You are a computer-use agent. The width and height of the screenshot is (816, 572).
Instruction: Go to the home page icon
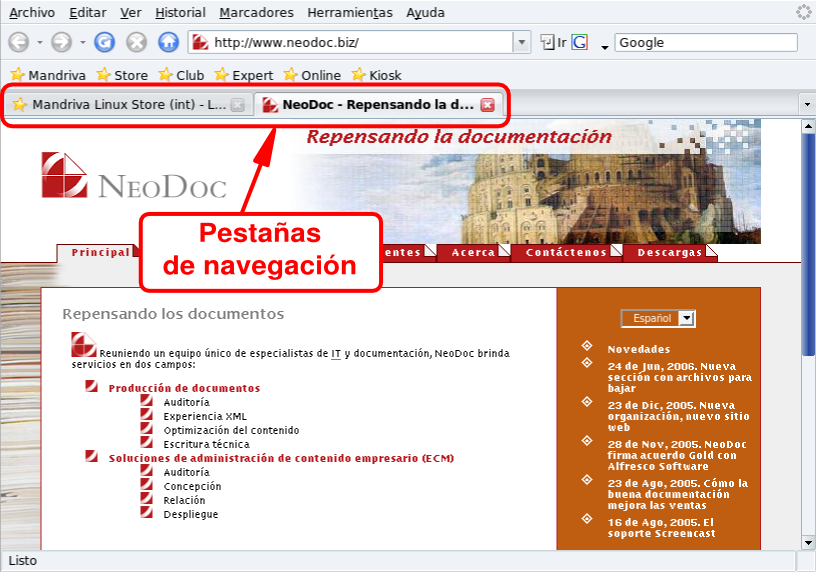coord(168,42)
